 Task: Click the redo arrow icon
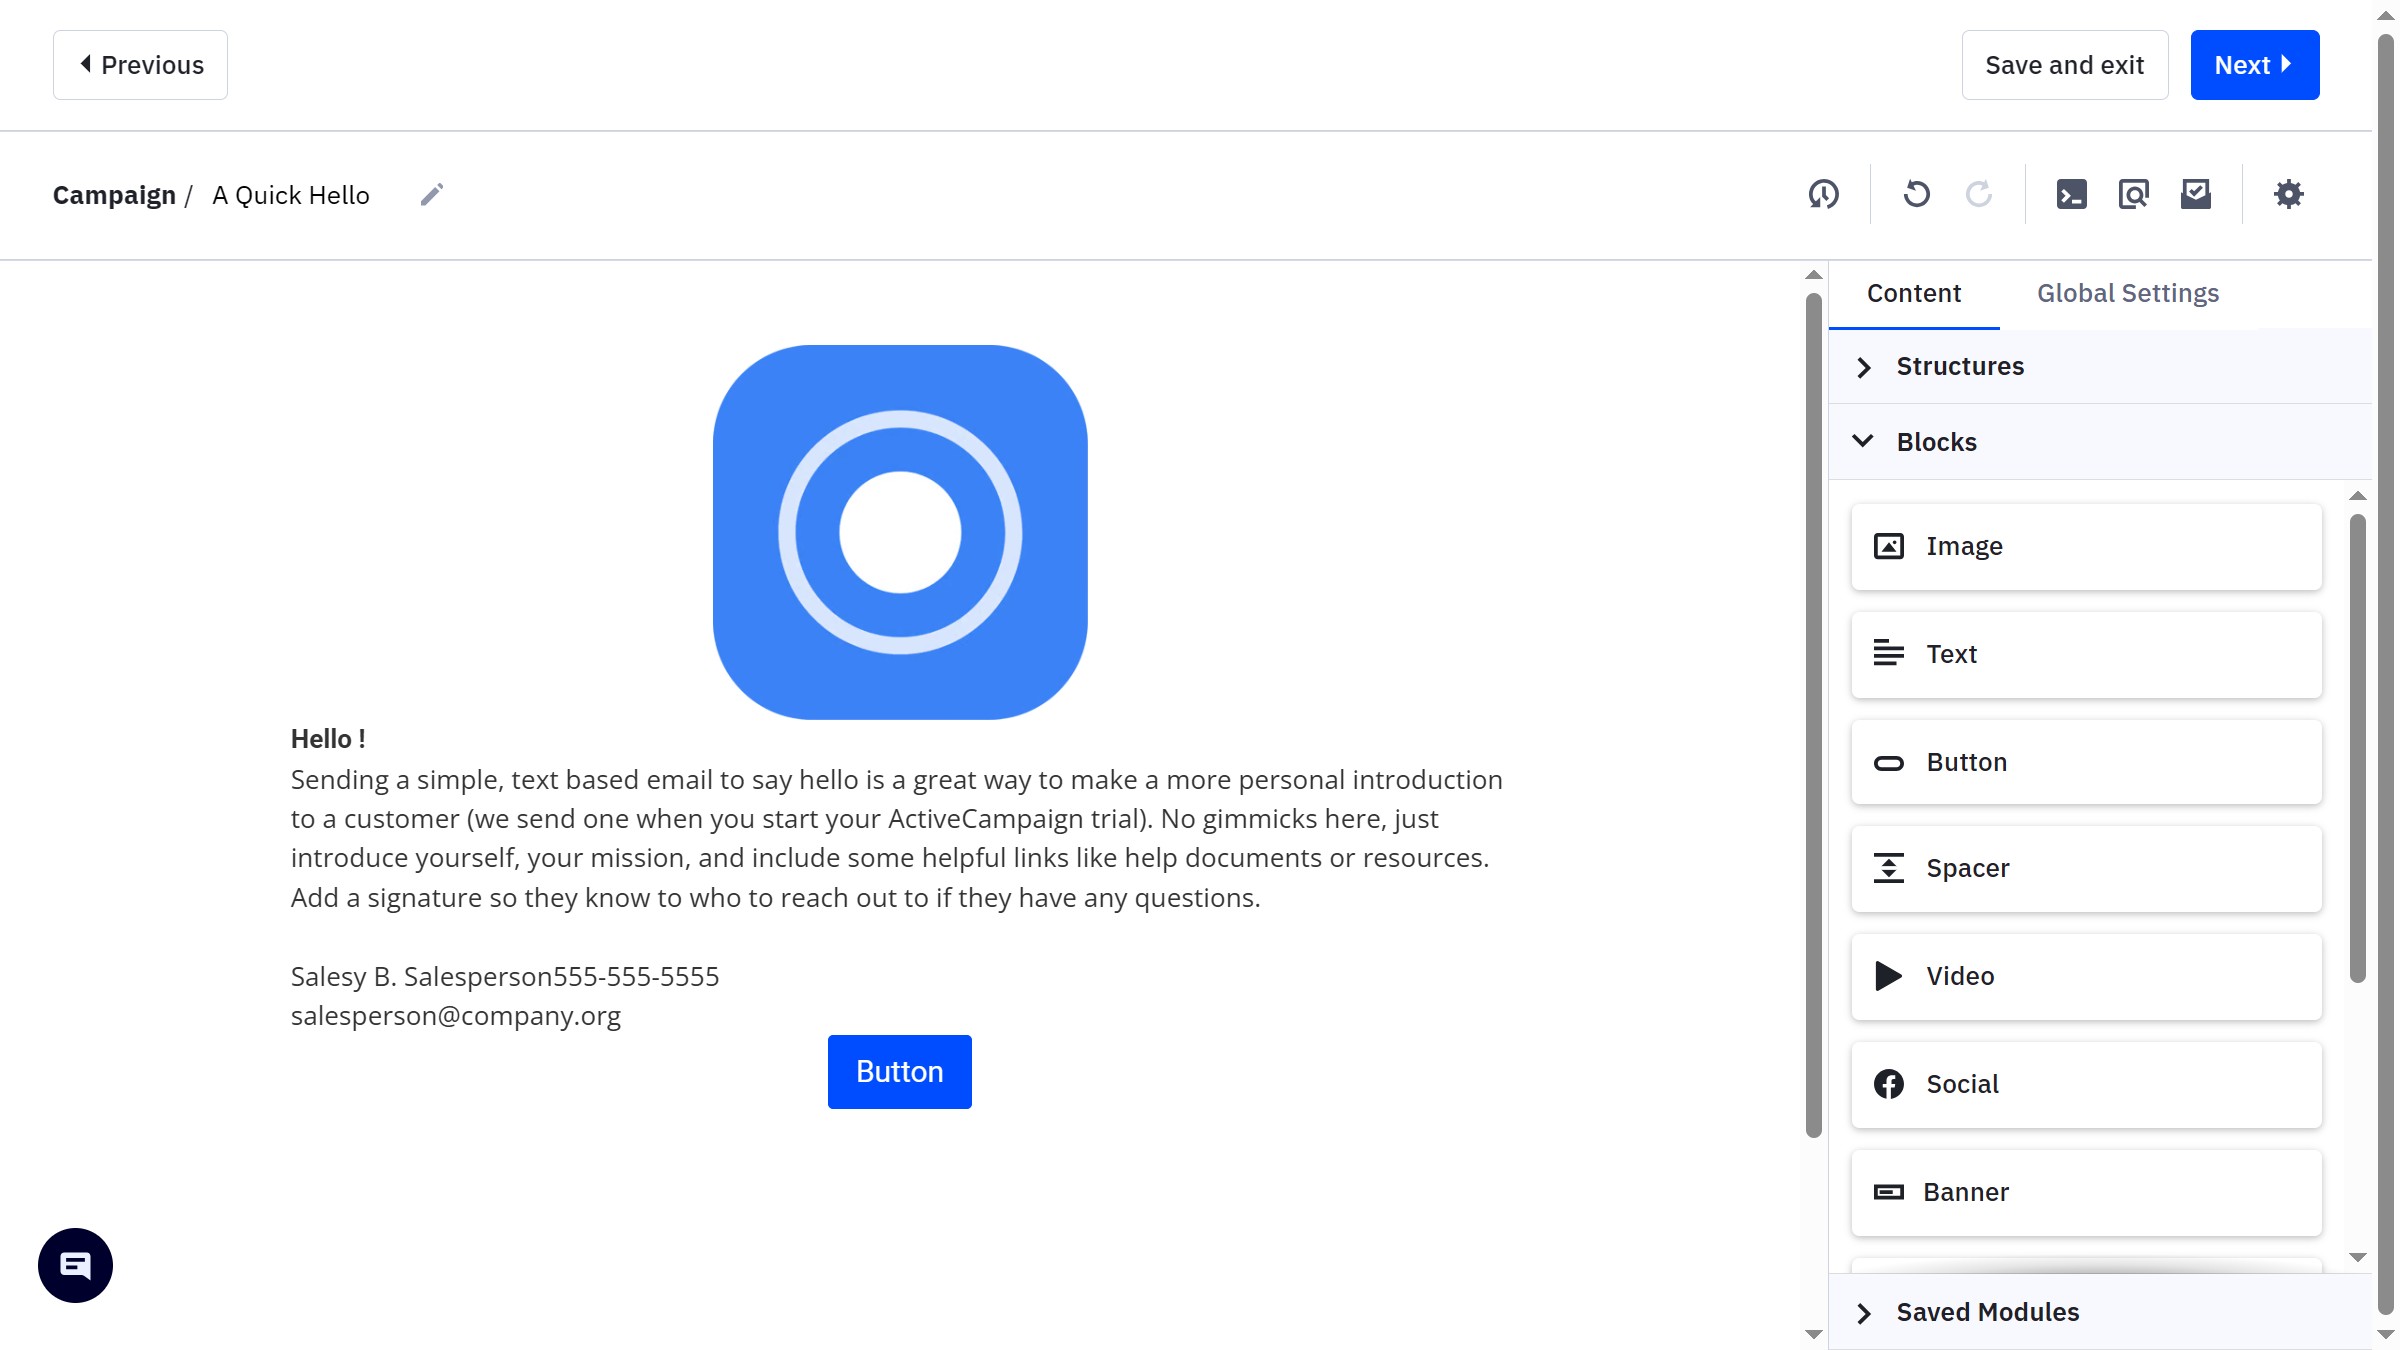(1978, 195)
